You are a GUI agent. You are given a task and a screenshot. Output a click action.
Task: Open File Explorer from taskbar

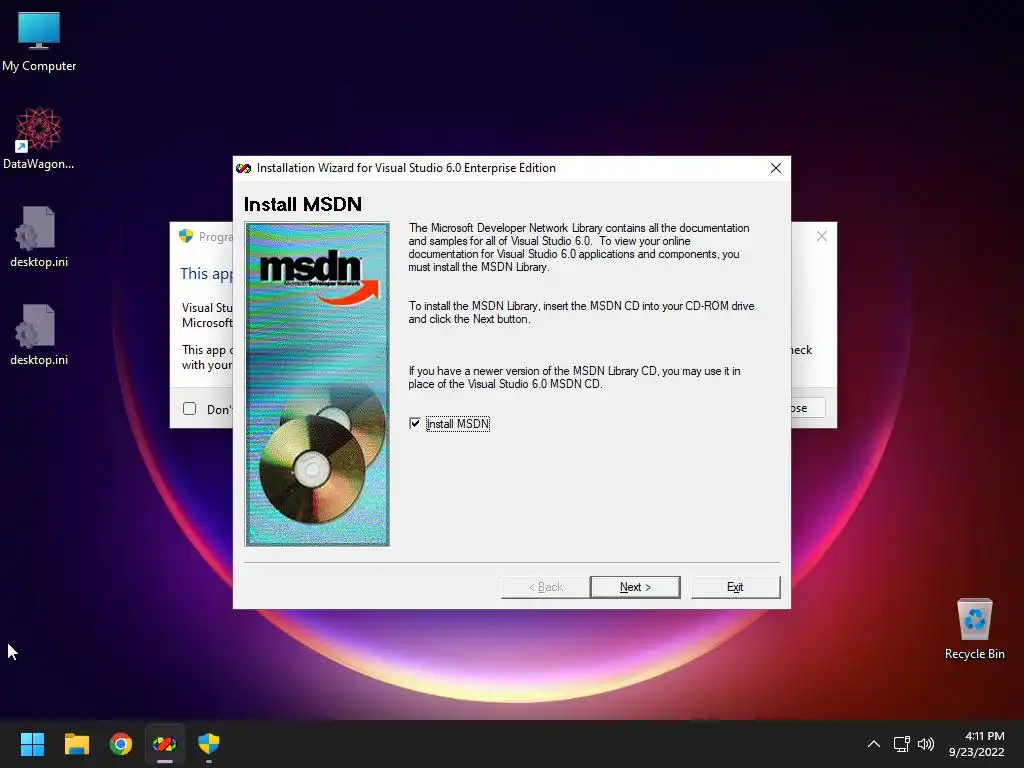(x=76, y=744)
